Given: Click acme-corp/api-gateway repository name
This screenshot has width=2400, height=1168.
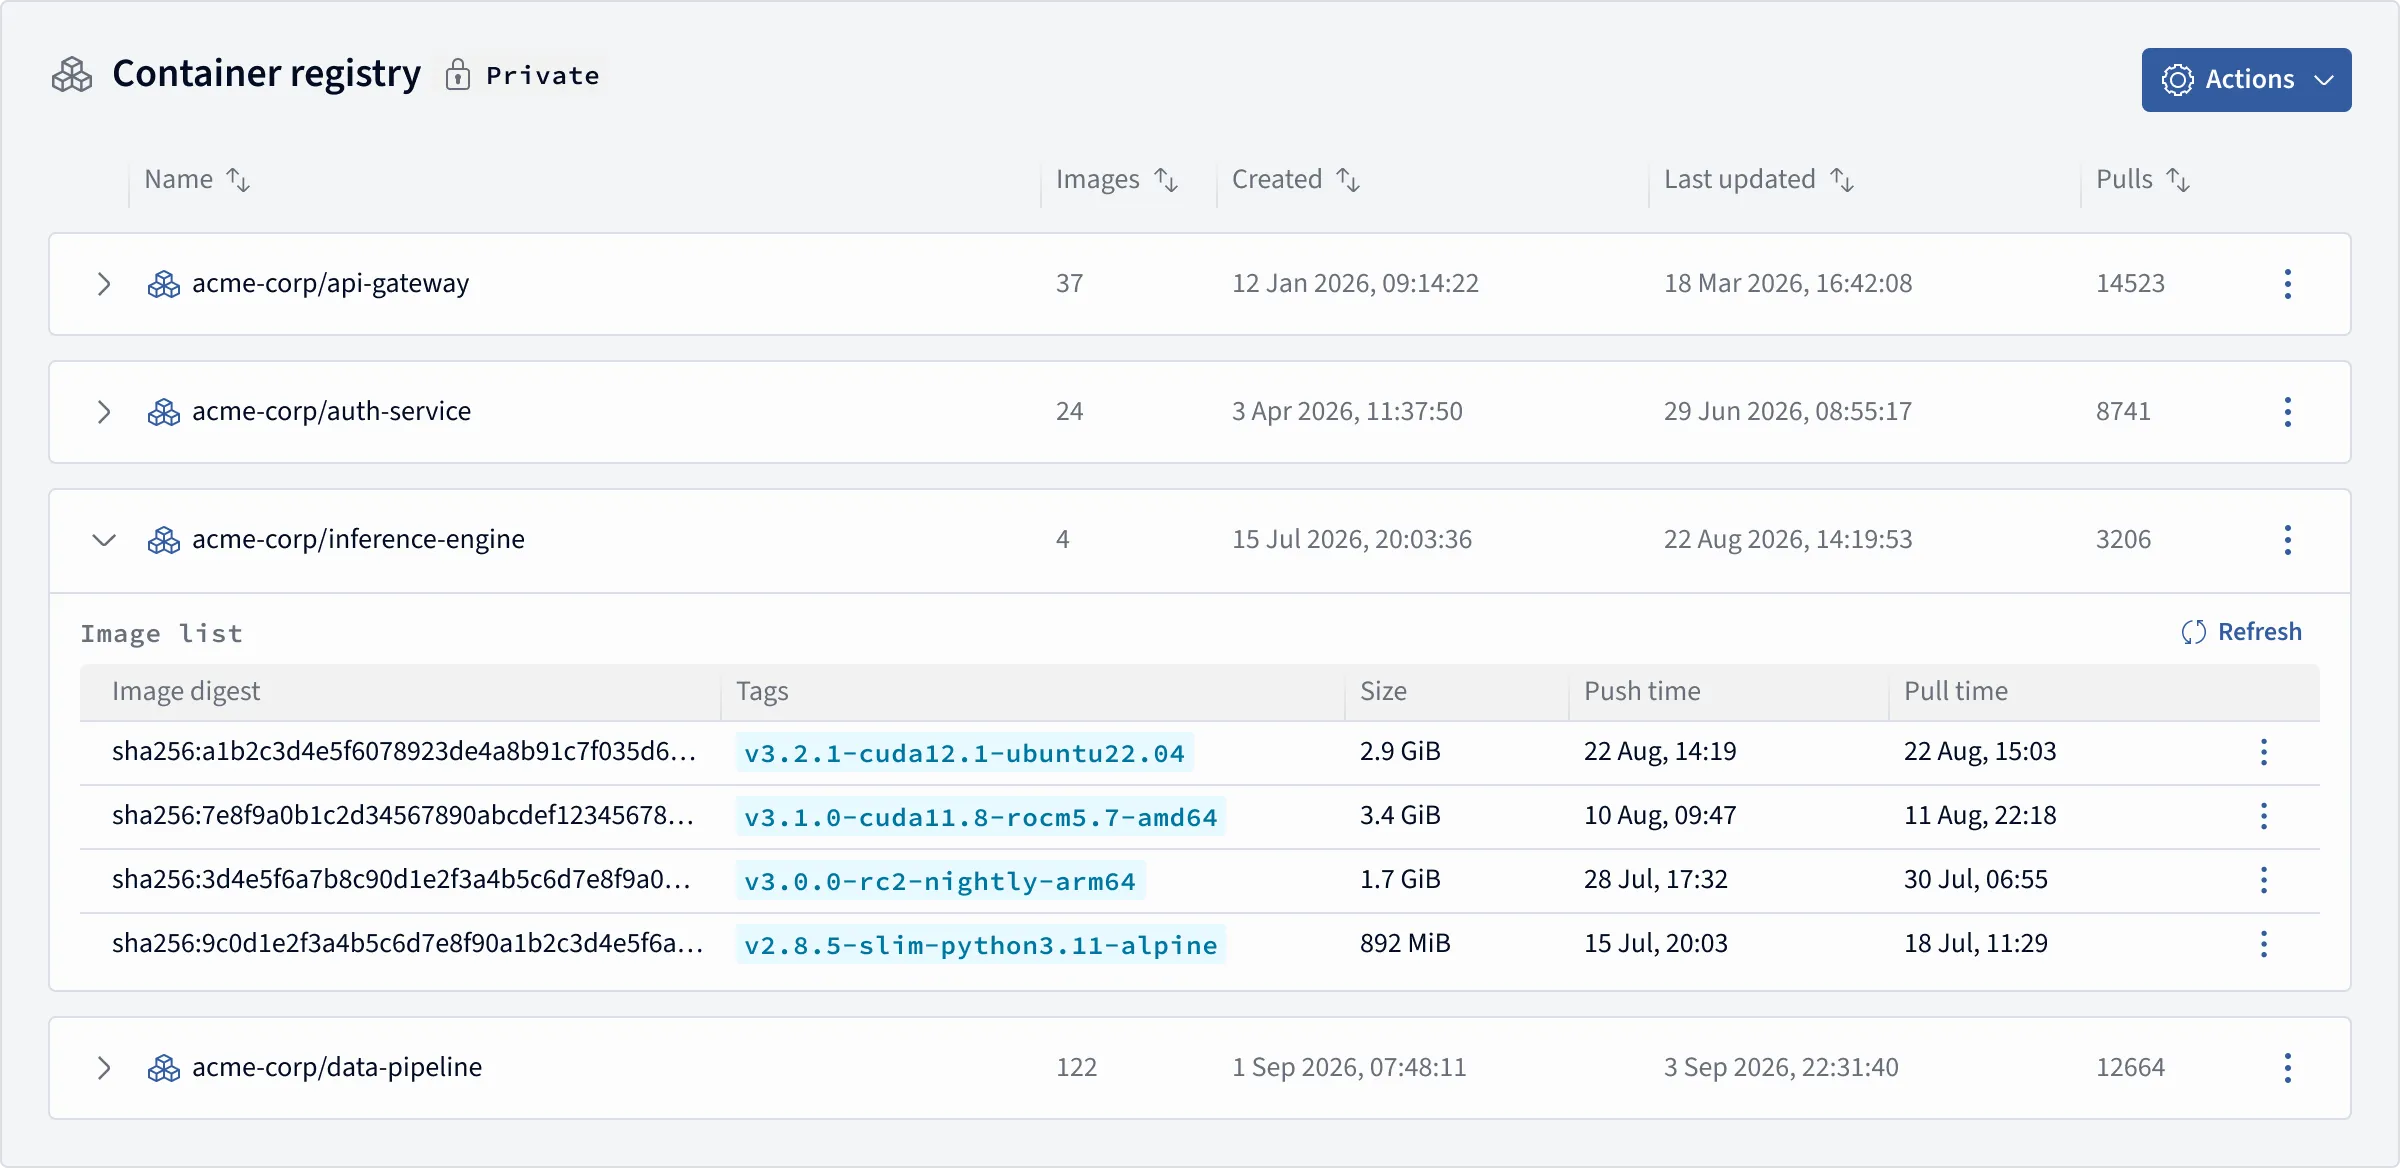Looking at the screenshot, I should [x=330, y=284].
